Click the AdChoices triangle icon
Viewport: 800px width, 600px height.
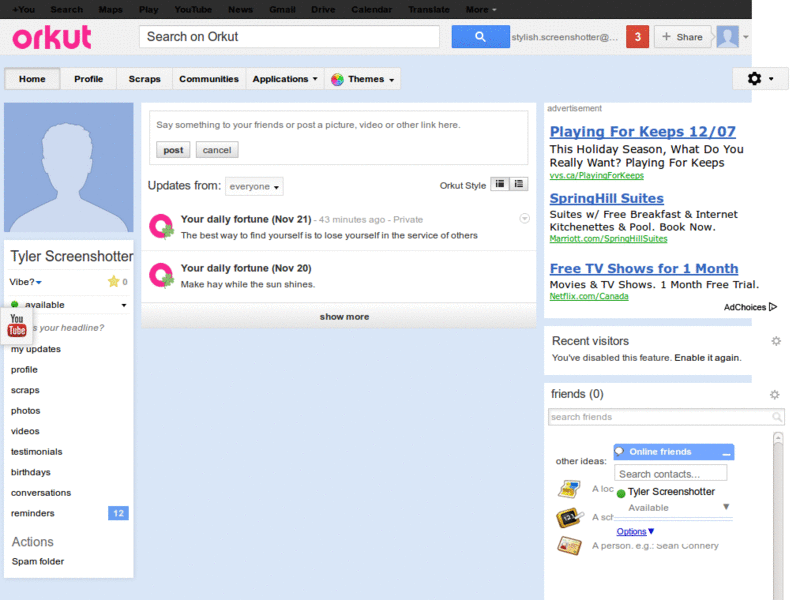773,307
